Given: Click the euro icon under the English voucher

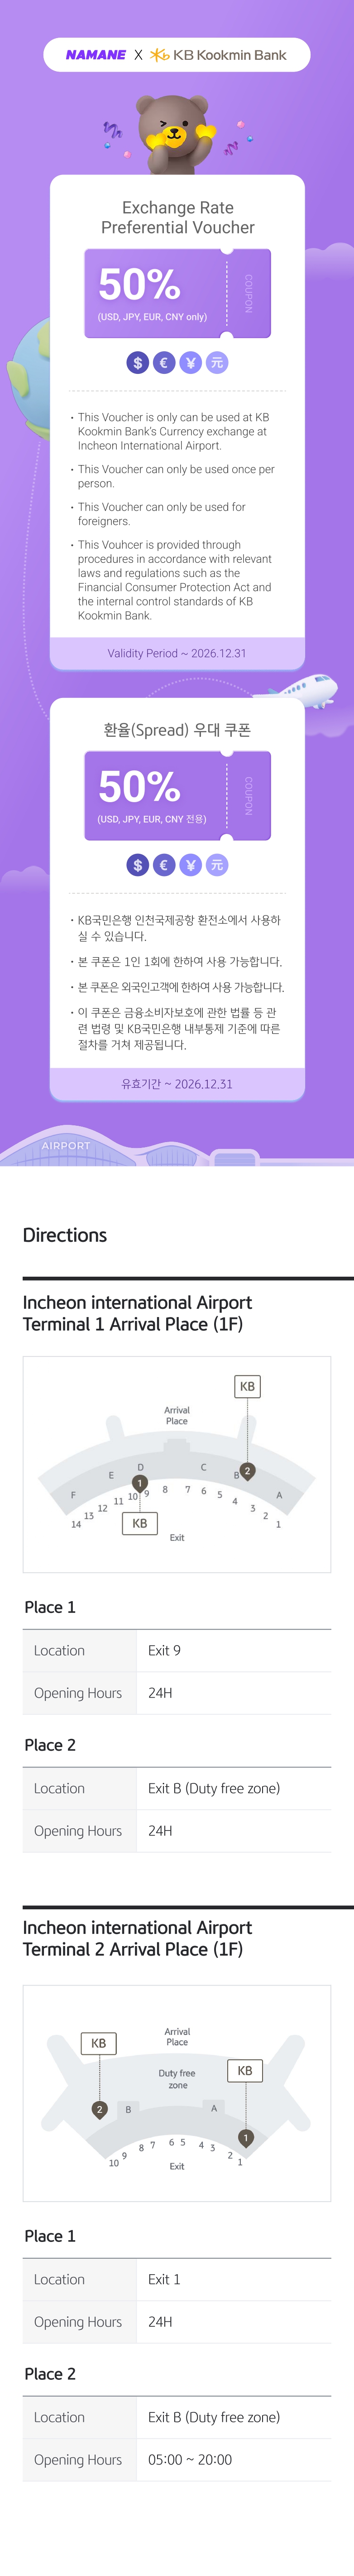Looking at the screenshot, I should tap(164, 363).
